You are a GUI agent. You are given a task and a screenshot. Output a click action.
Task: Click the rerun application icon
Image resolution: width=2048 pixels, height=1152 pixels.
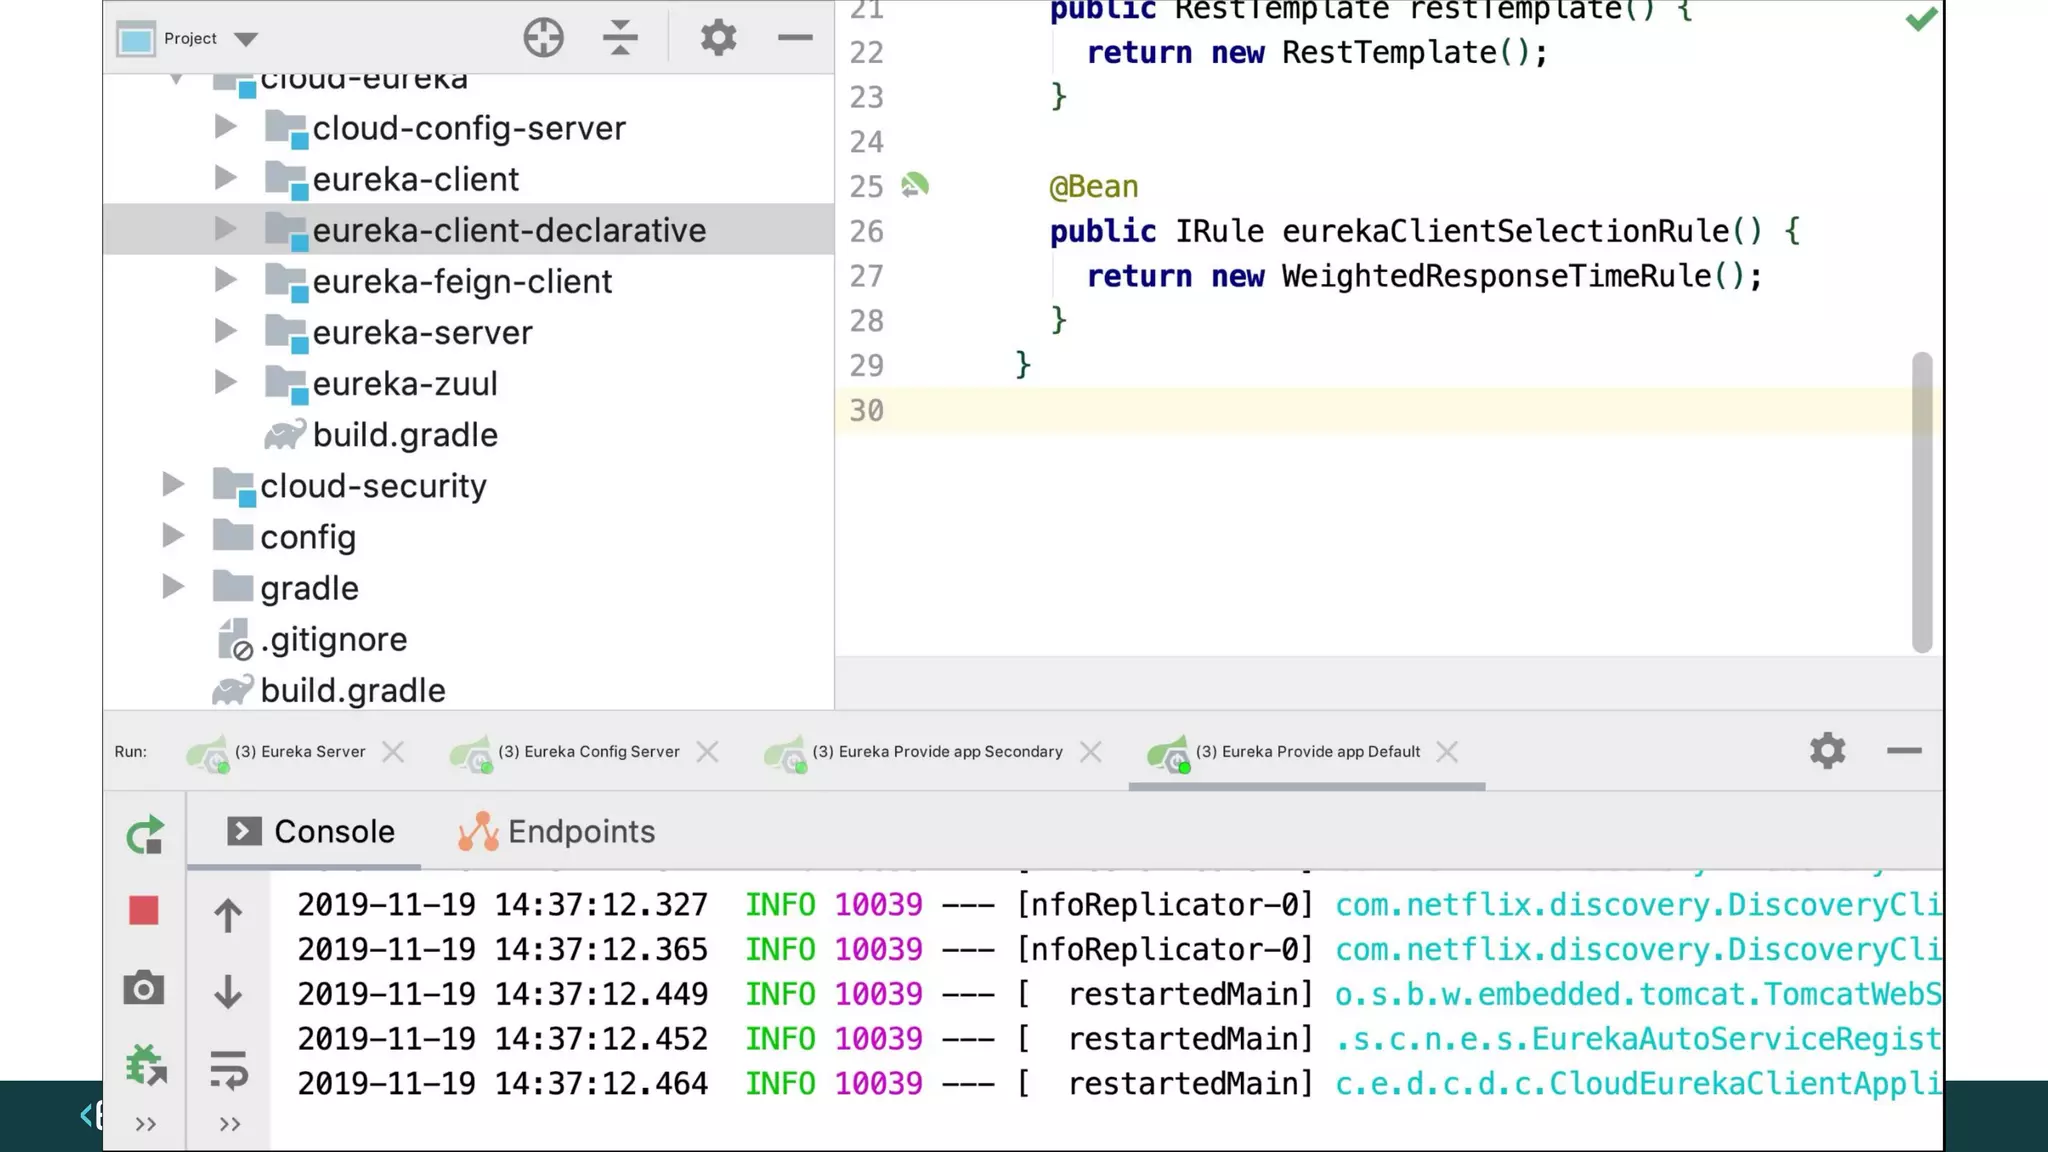[x=145, y=835]
